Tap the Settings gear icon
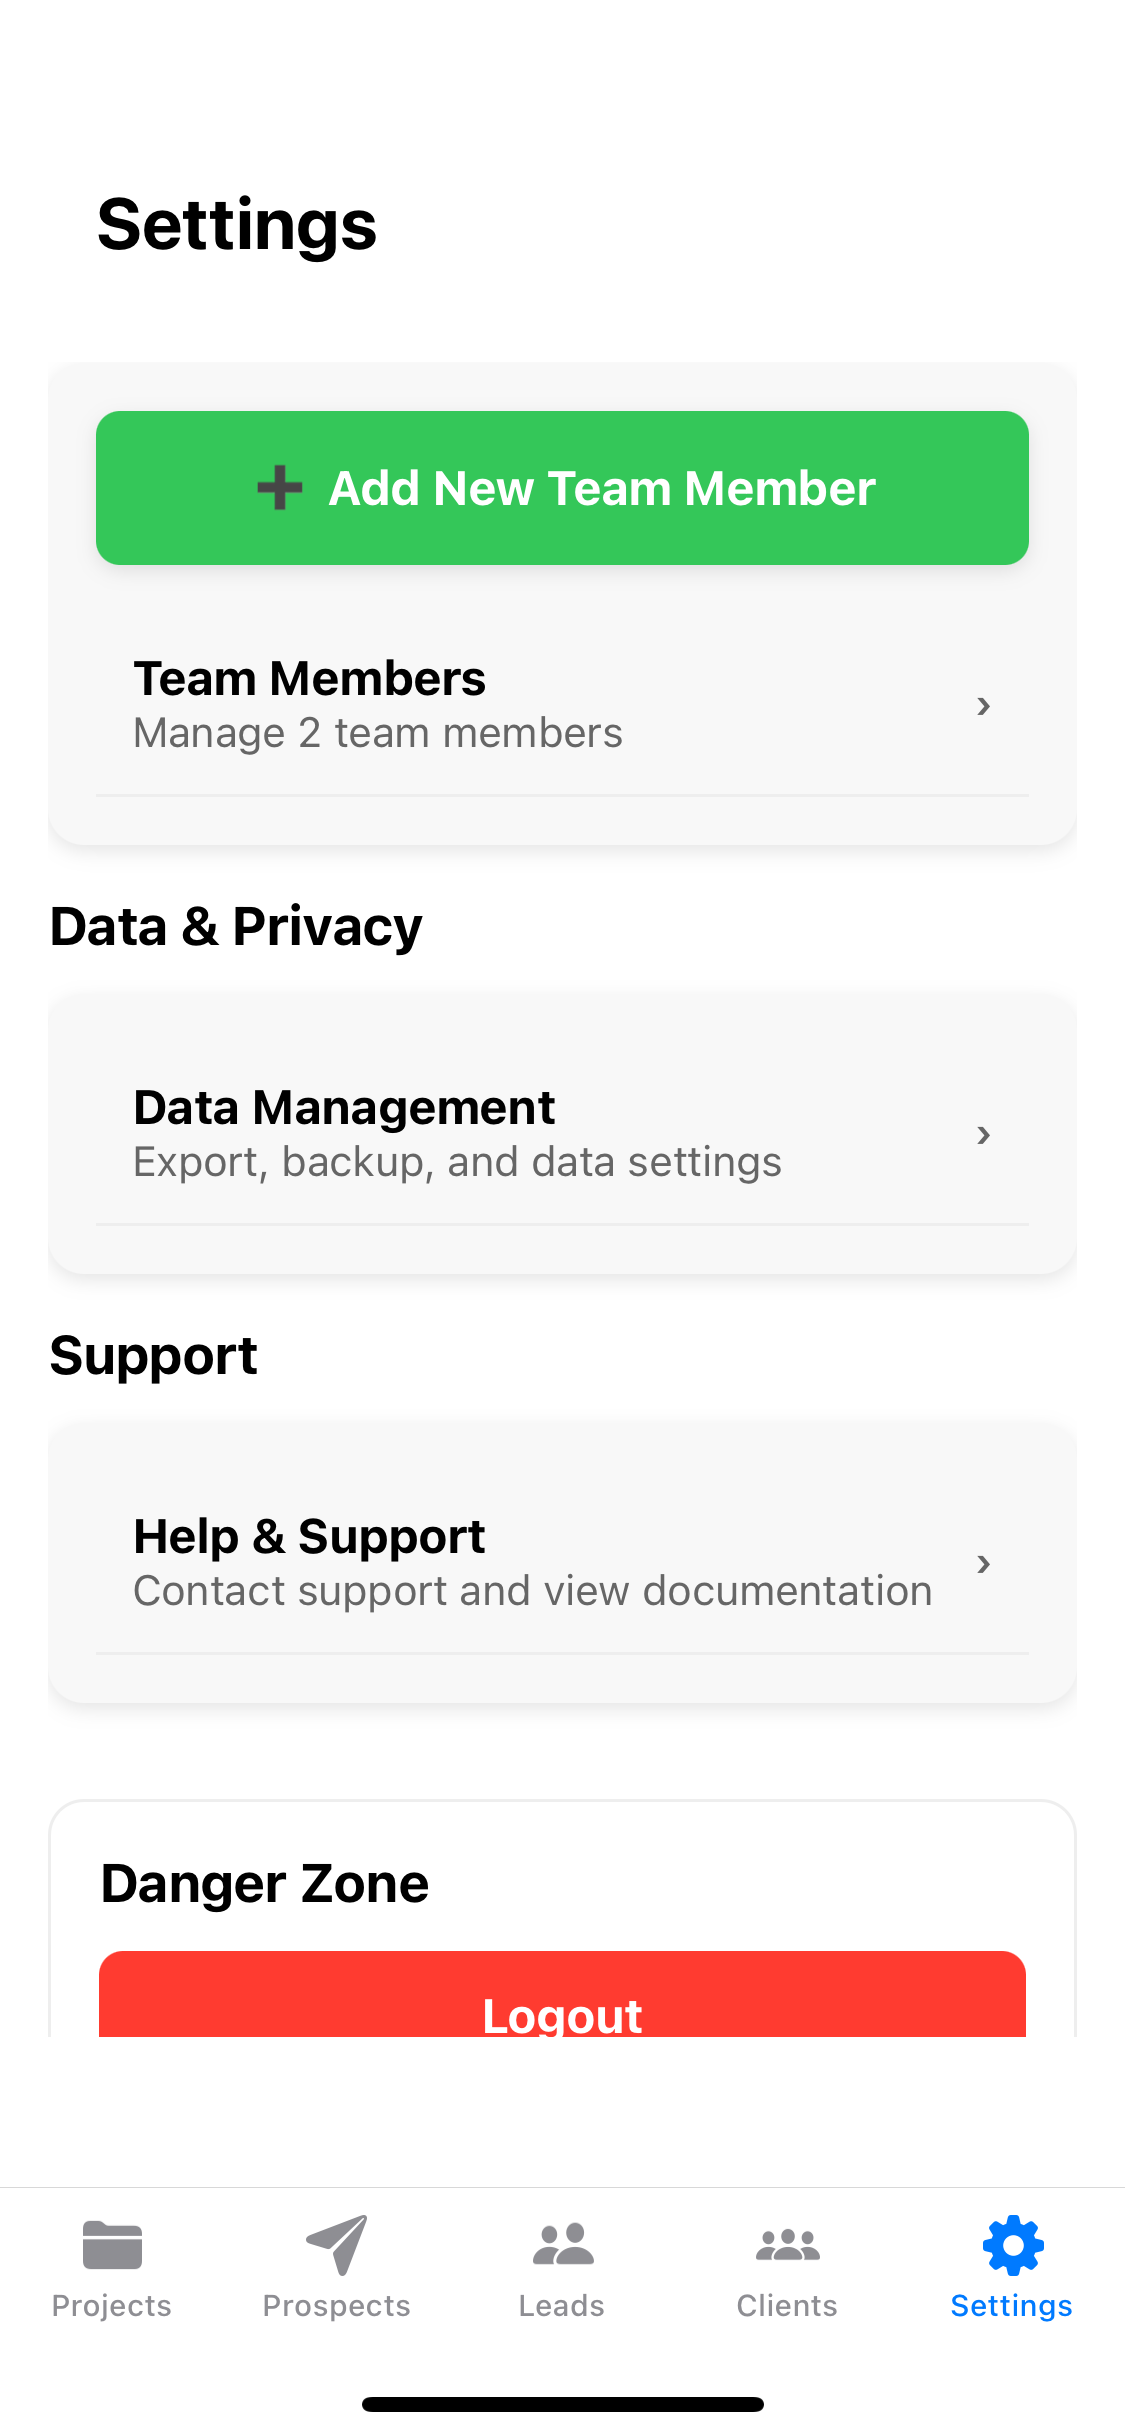Image resolution: width=1125 pixels, height=2436 pixels. pos(1013,2245)
